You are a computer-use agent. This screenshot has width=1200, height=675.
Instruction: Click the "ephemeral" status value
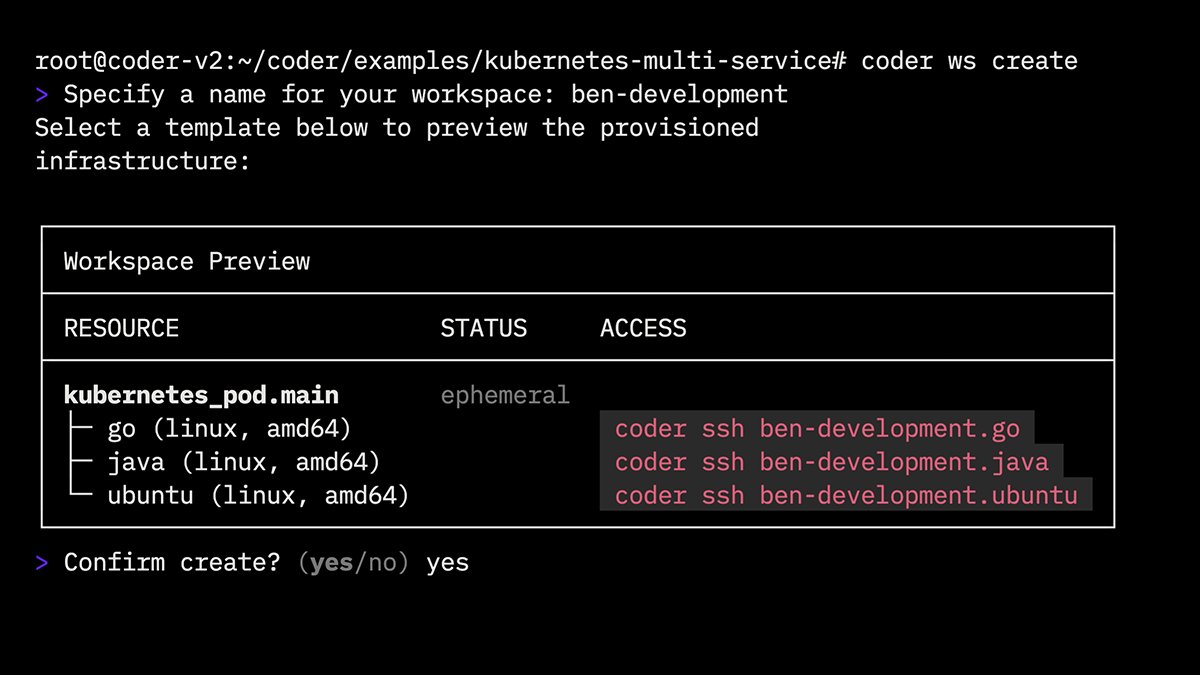point(505,396)
